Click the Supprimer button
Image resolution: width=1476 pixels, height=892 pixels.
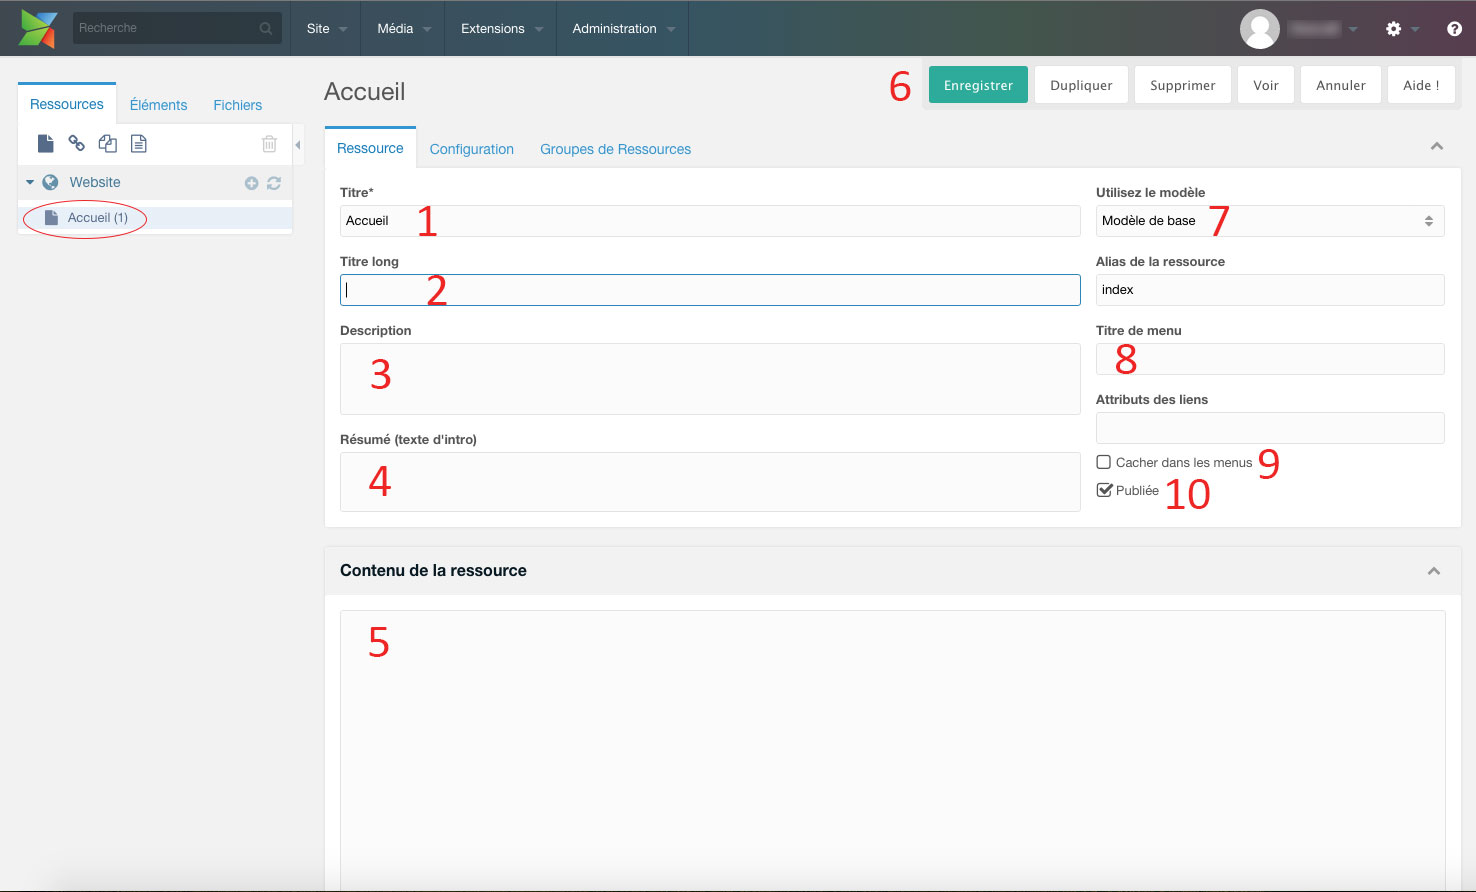pos(1183,85)
